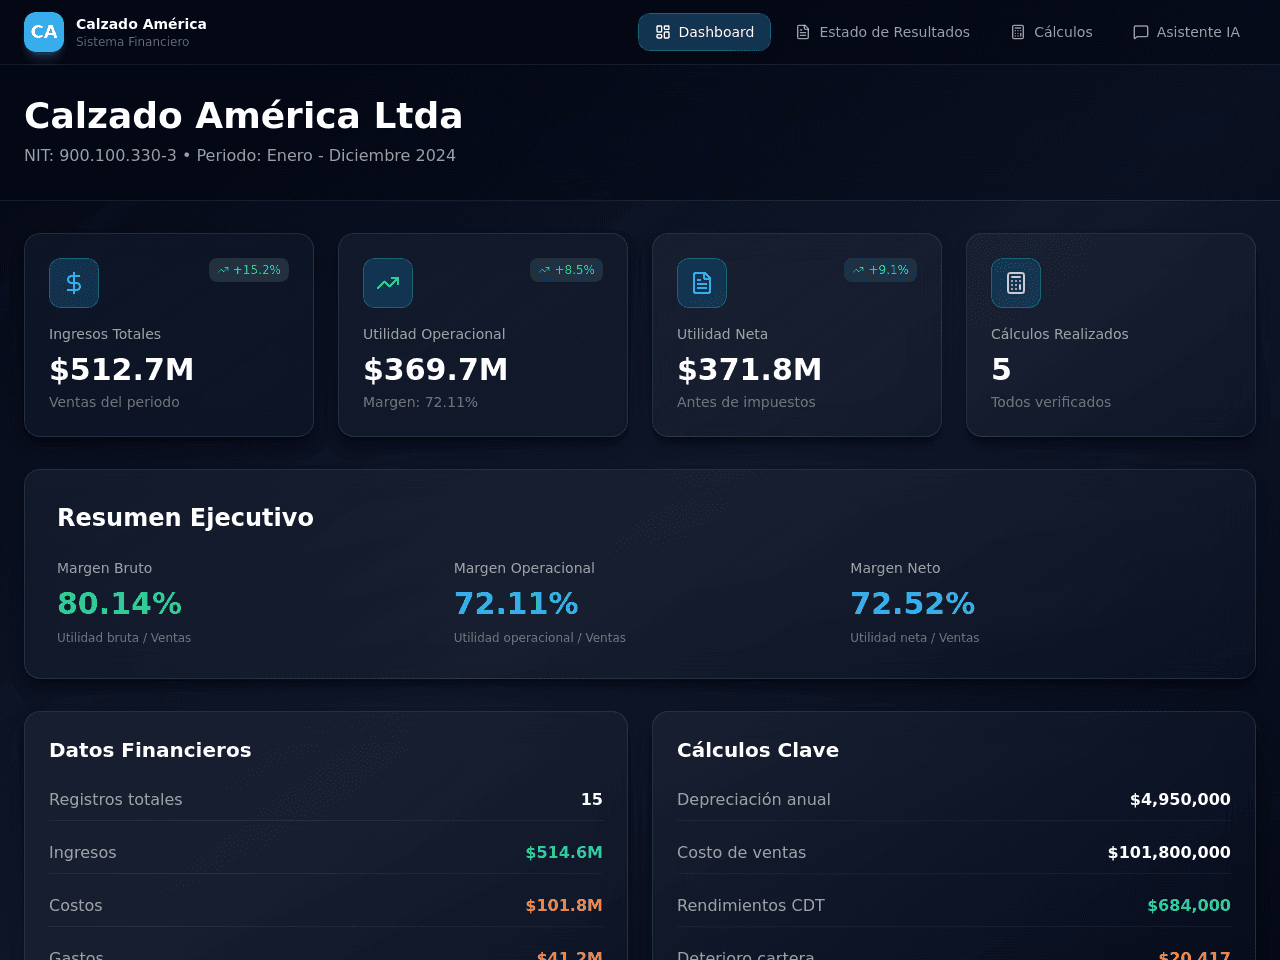
Task: Click the trending arrow icon on Utilidad Operacional card
Action: point(388,283)
